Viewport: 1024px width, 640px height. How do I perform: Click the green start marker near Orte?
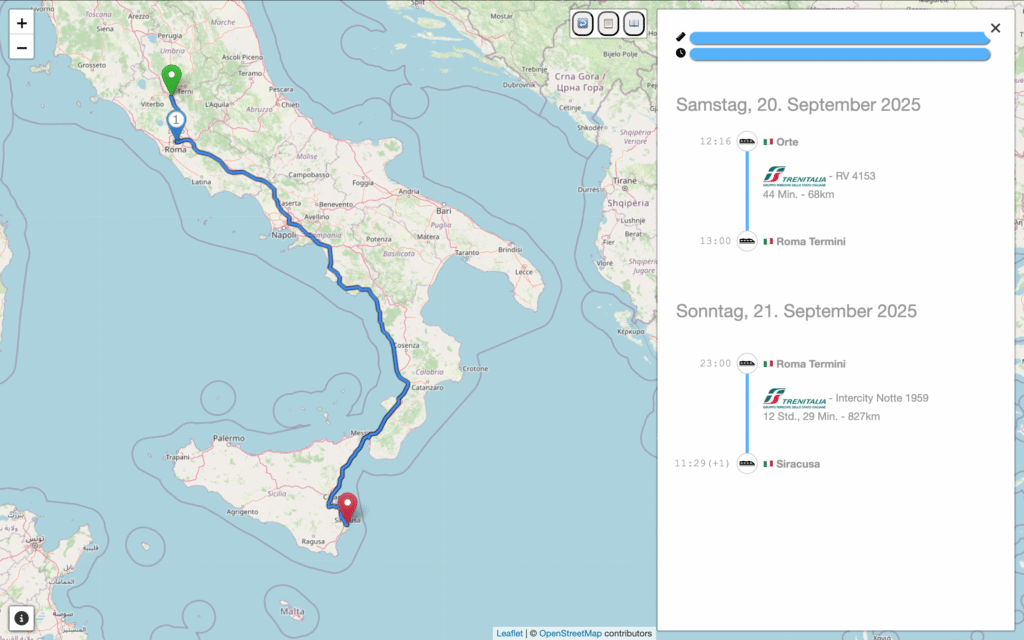click(x=172, y=79)
